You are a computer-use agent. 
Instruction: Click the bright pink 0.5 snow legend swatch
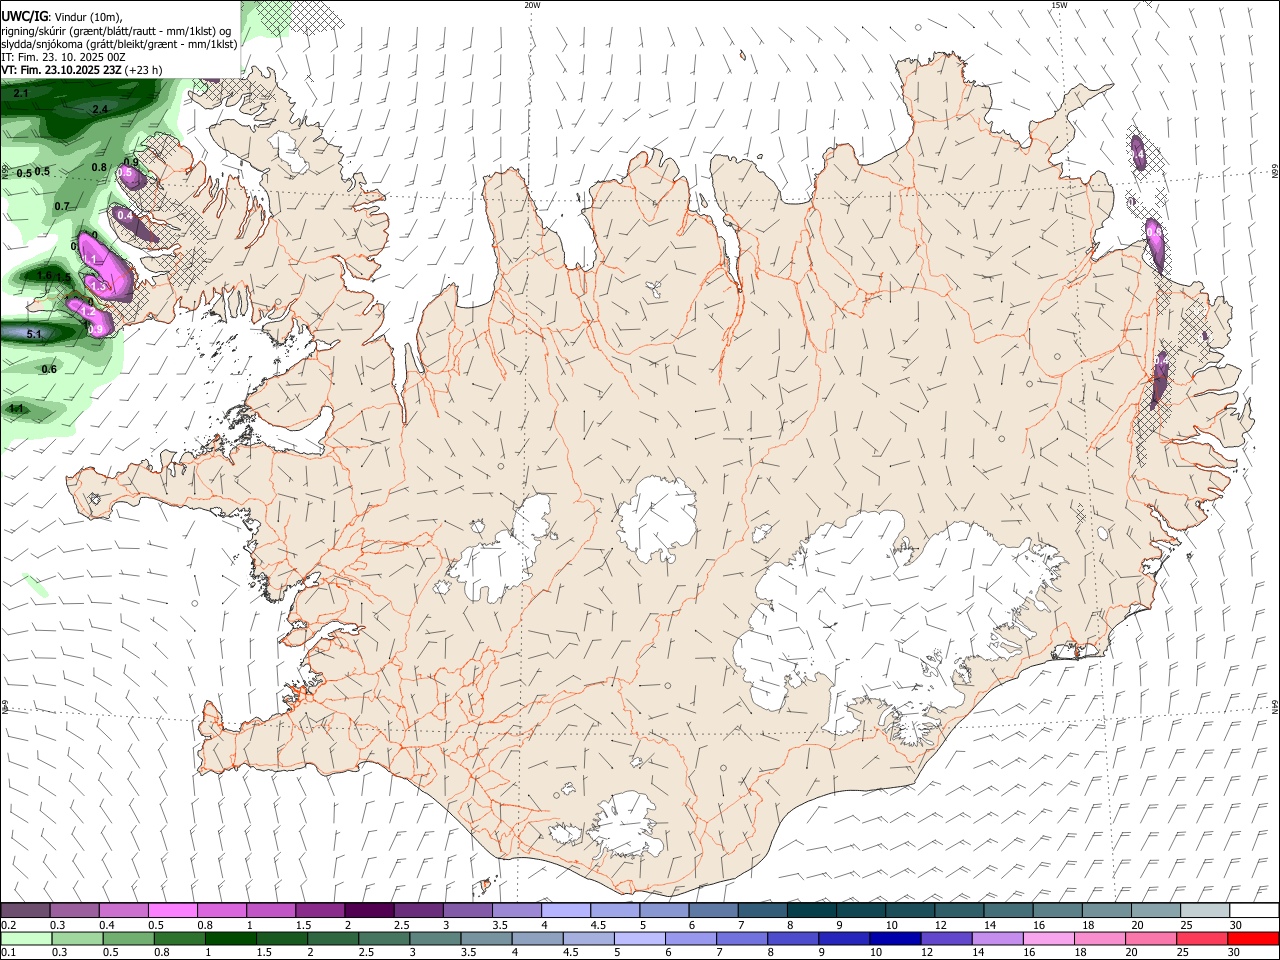(x=172, y=910)
